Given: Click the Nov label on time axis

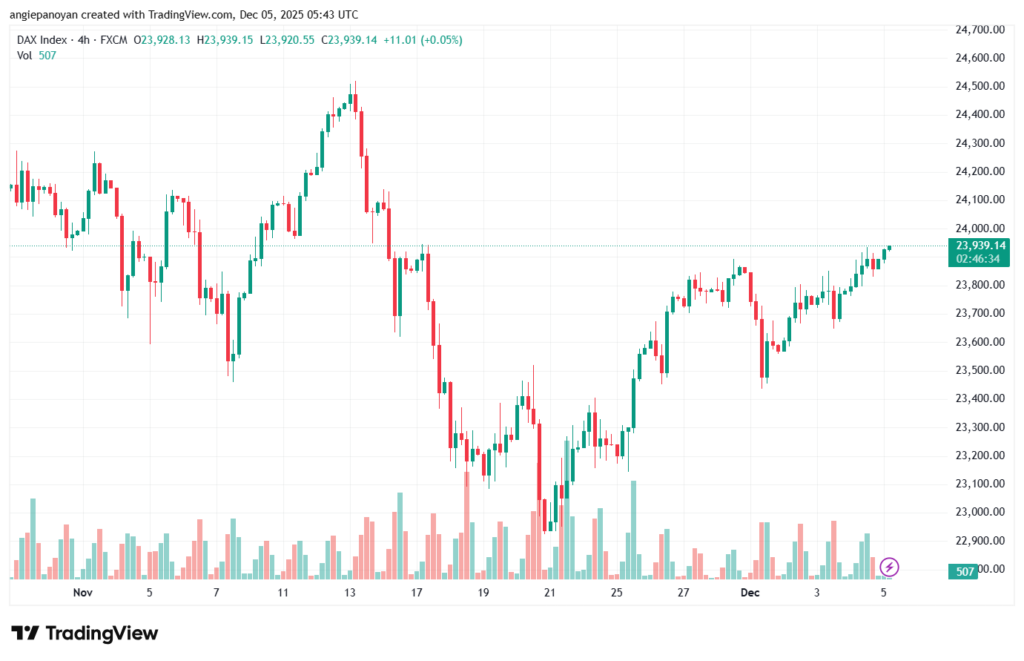Looking at the screenshot, I should tap(83, 592).
